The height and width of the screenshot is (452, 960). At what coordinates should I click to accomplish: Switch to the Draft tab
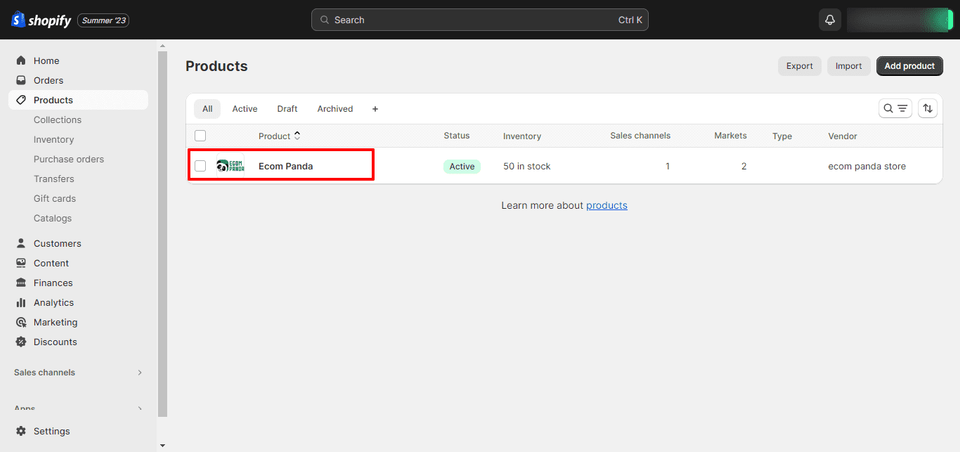[x=287, y=108]
